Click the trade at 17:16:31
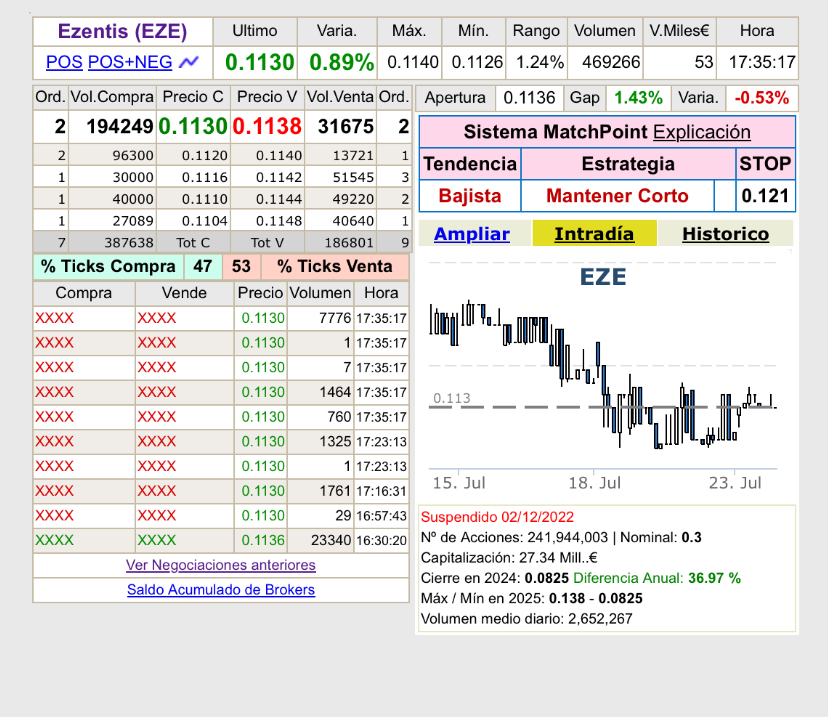This screenshot has height=717, width=828. tap(381, 491)
